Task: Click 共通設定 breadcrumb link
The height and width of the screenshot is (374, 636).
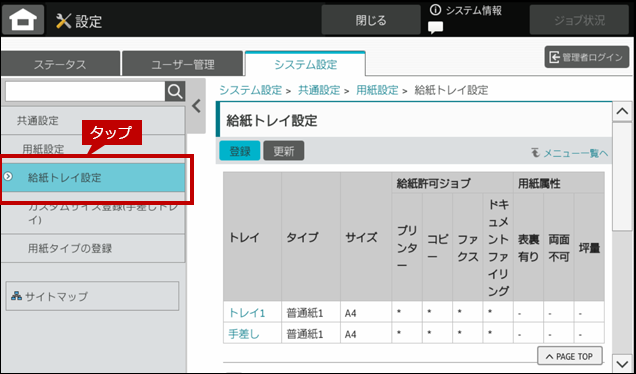Action: [x=319, y=90]
